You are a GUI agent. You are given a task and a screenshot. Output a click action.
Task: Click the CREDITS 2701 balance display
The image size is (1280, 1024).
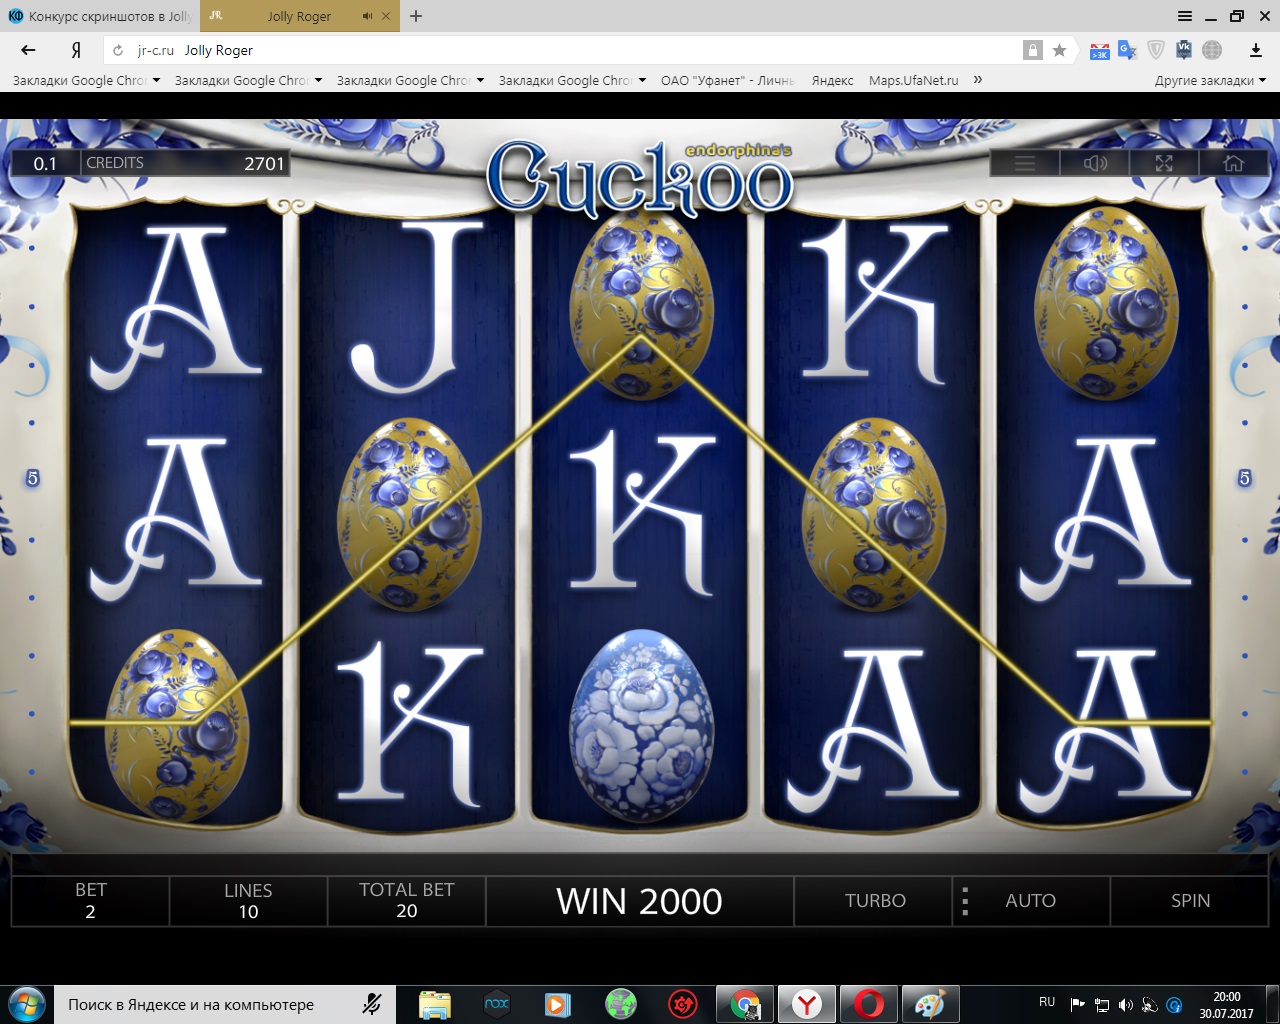coord(186,163)
